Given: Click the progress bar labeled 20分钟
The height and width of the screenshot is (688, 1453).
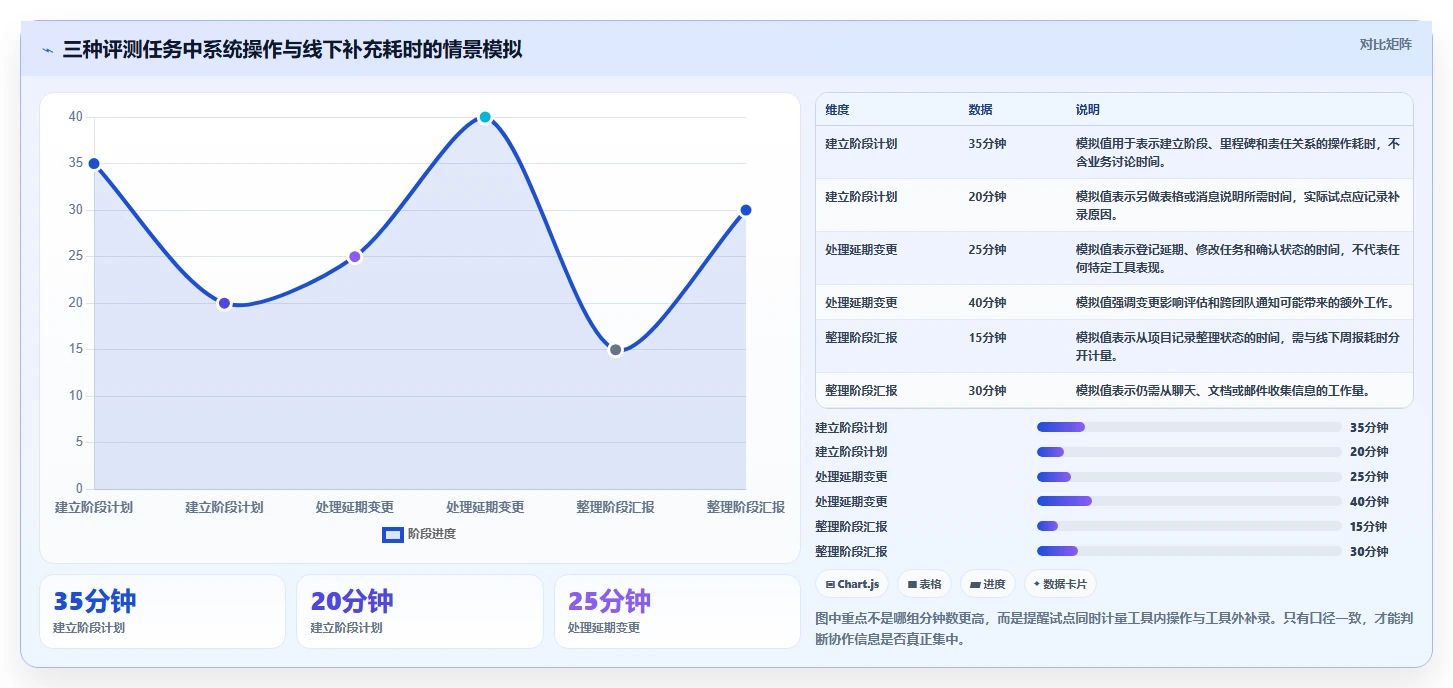Looking at the screenshot, I should point(1189,452).
